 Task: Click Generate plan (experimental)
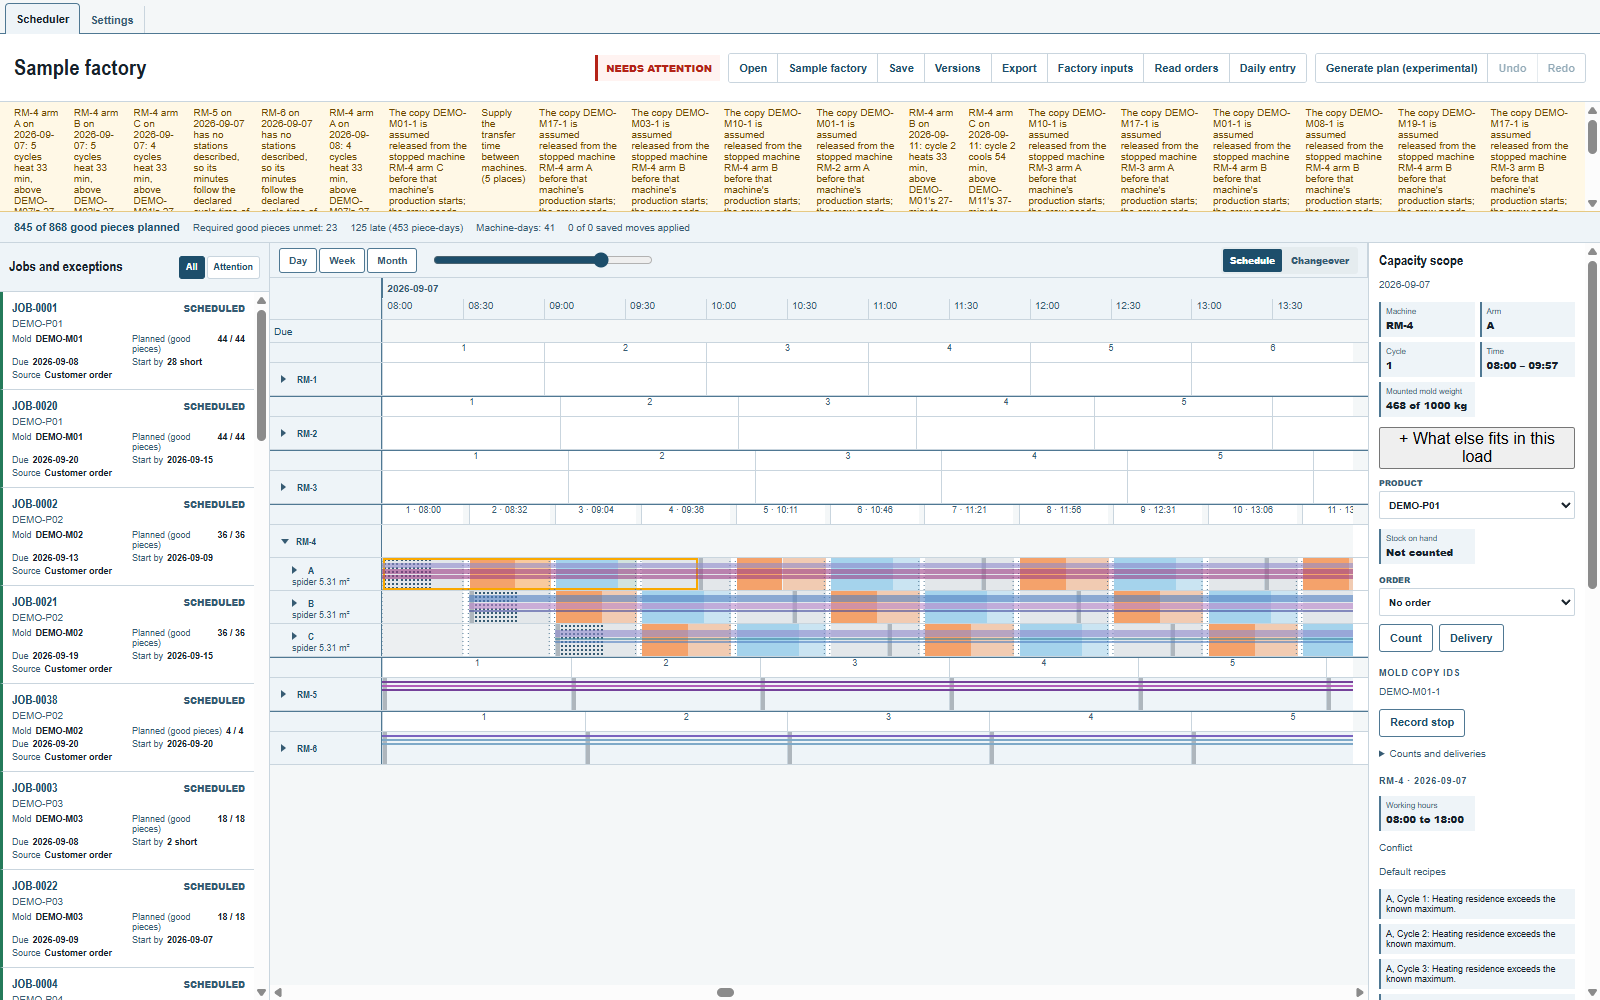(1401, 68)
